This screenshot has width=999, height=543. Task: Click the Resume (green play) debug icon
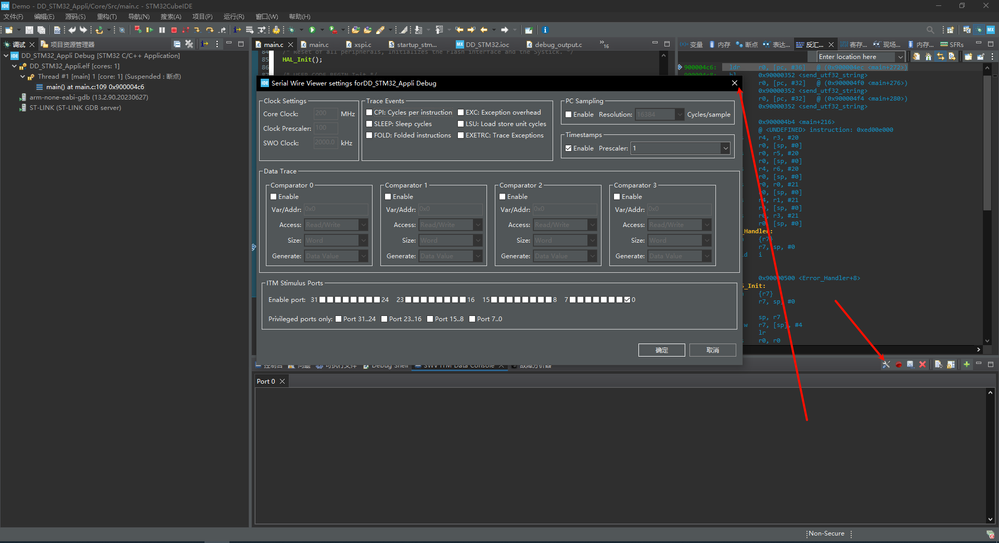[x=149, y=30]
